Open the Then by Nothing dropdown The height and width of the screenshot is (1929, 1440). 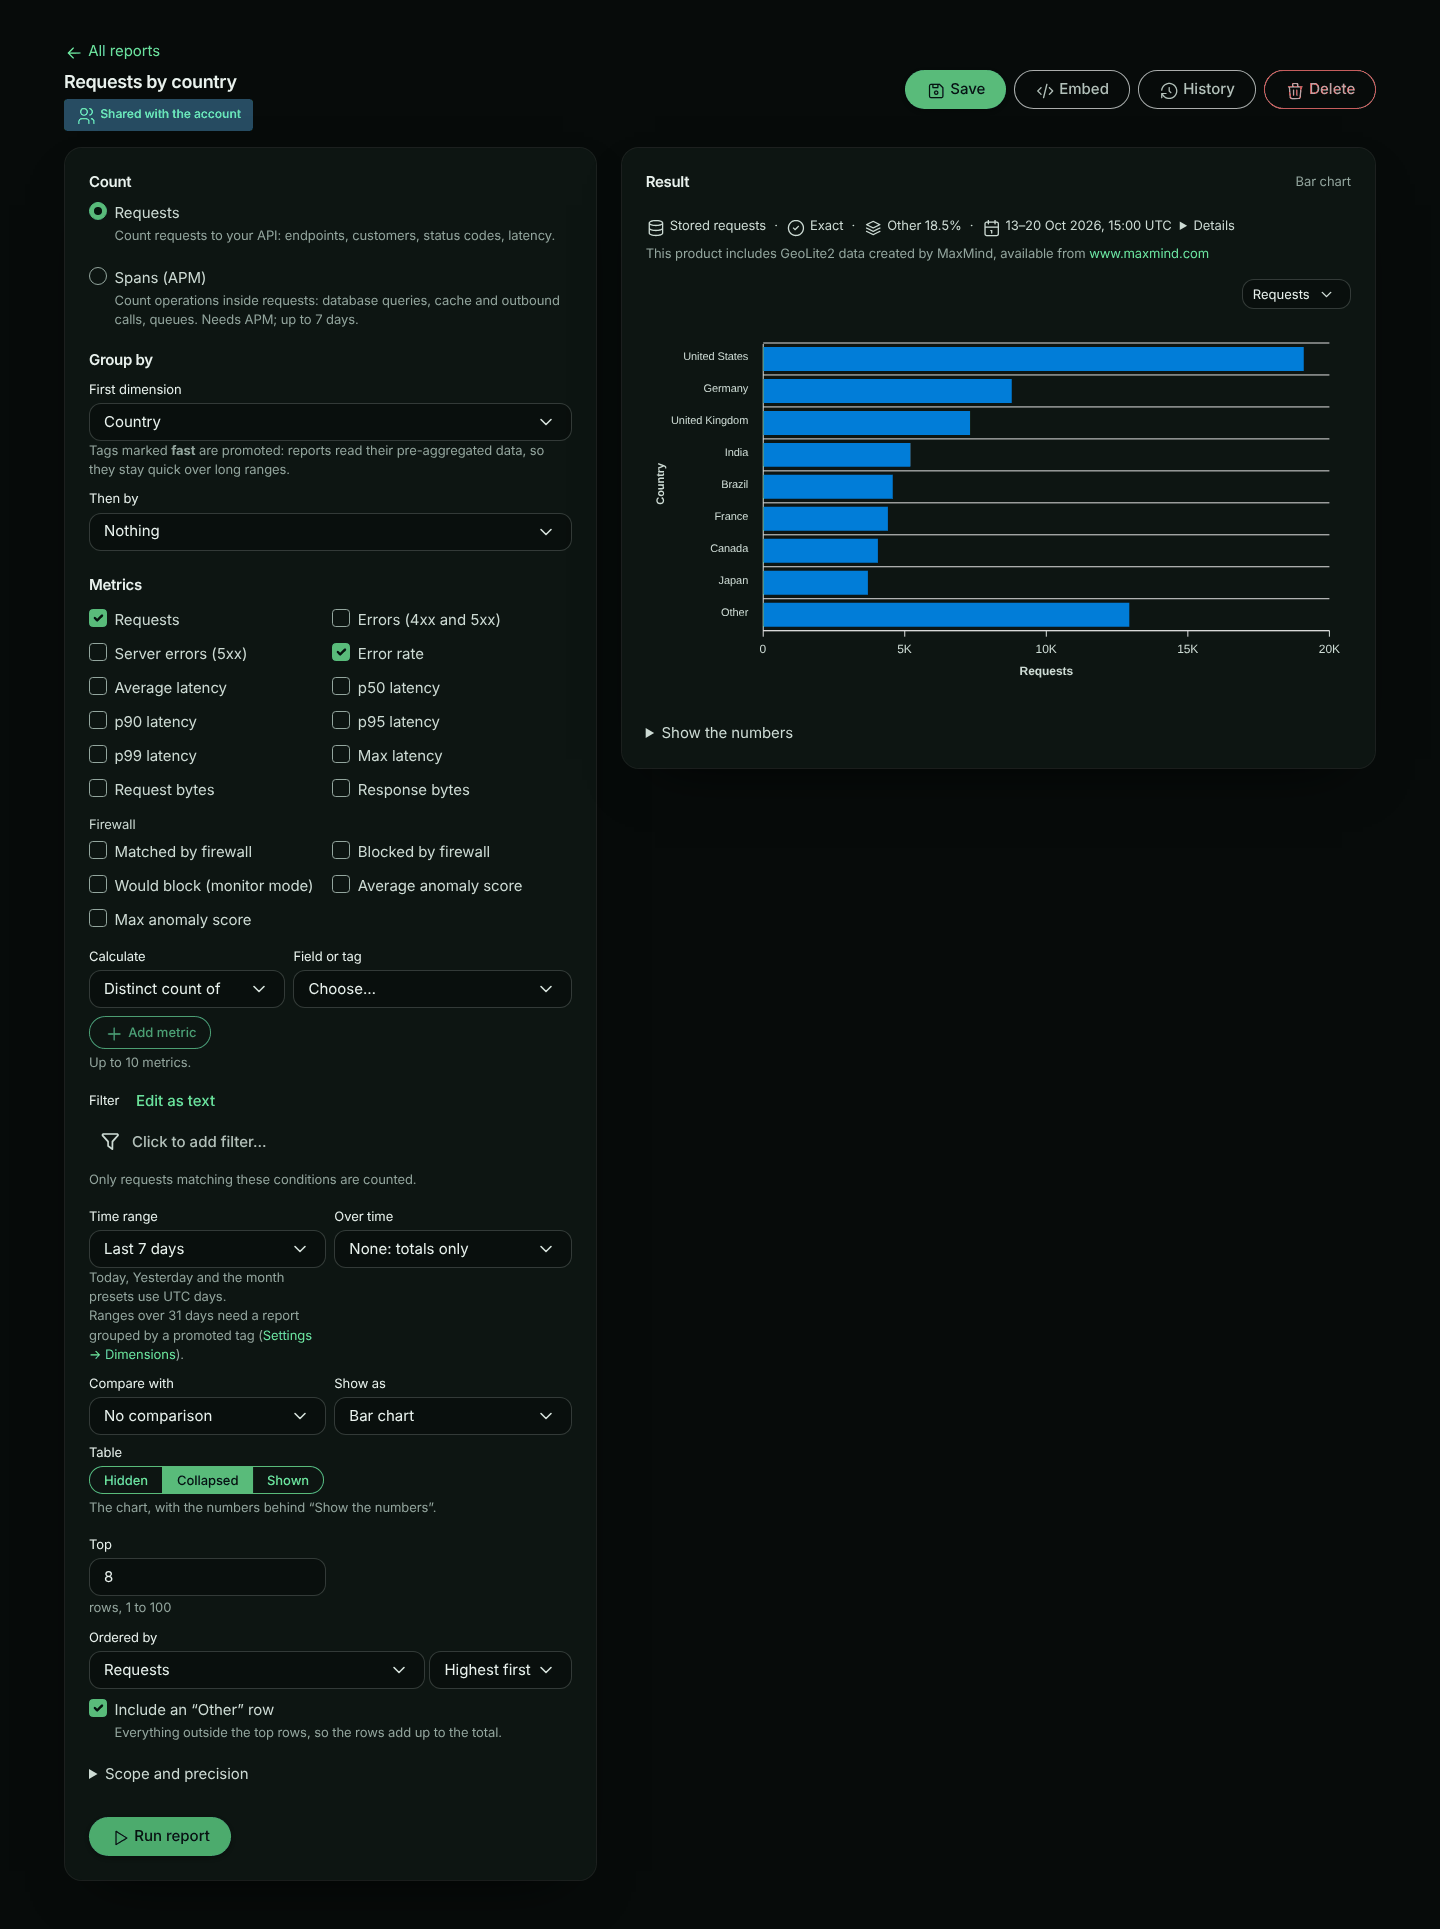pyautogui.click(x=330, y=531)
